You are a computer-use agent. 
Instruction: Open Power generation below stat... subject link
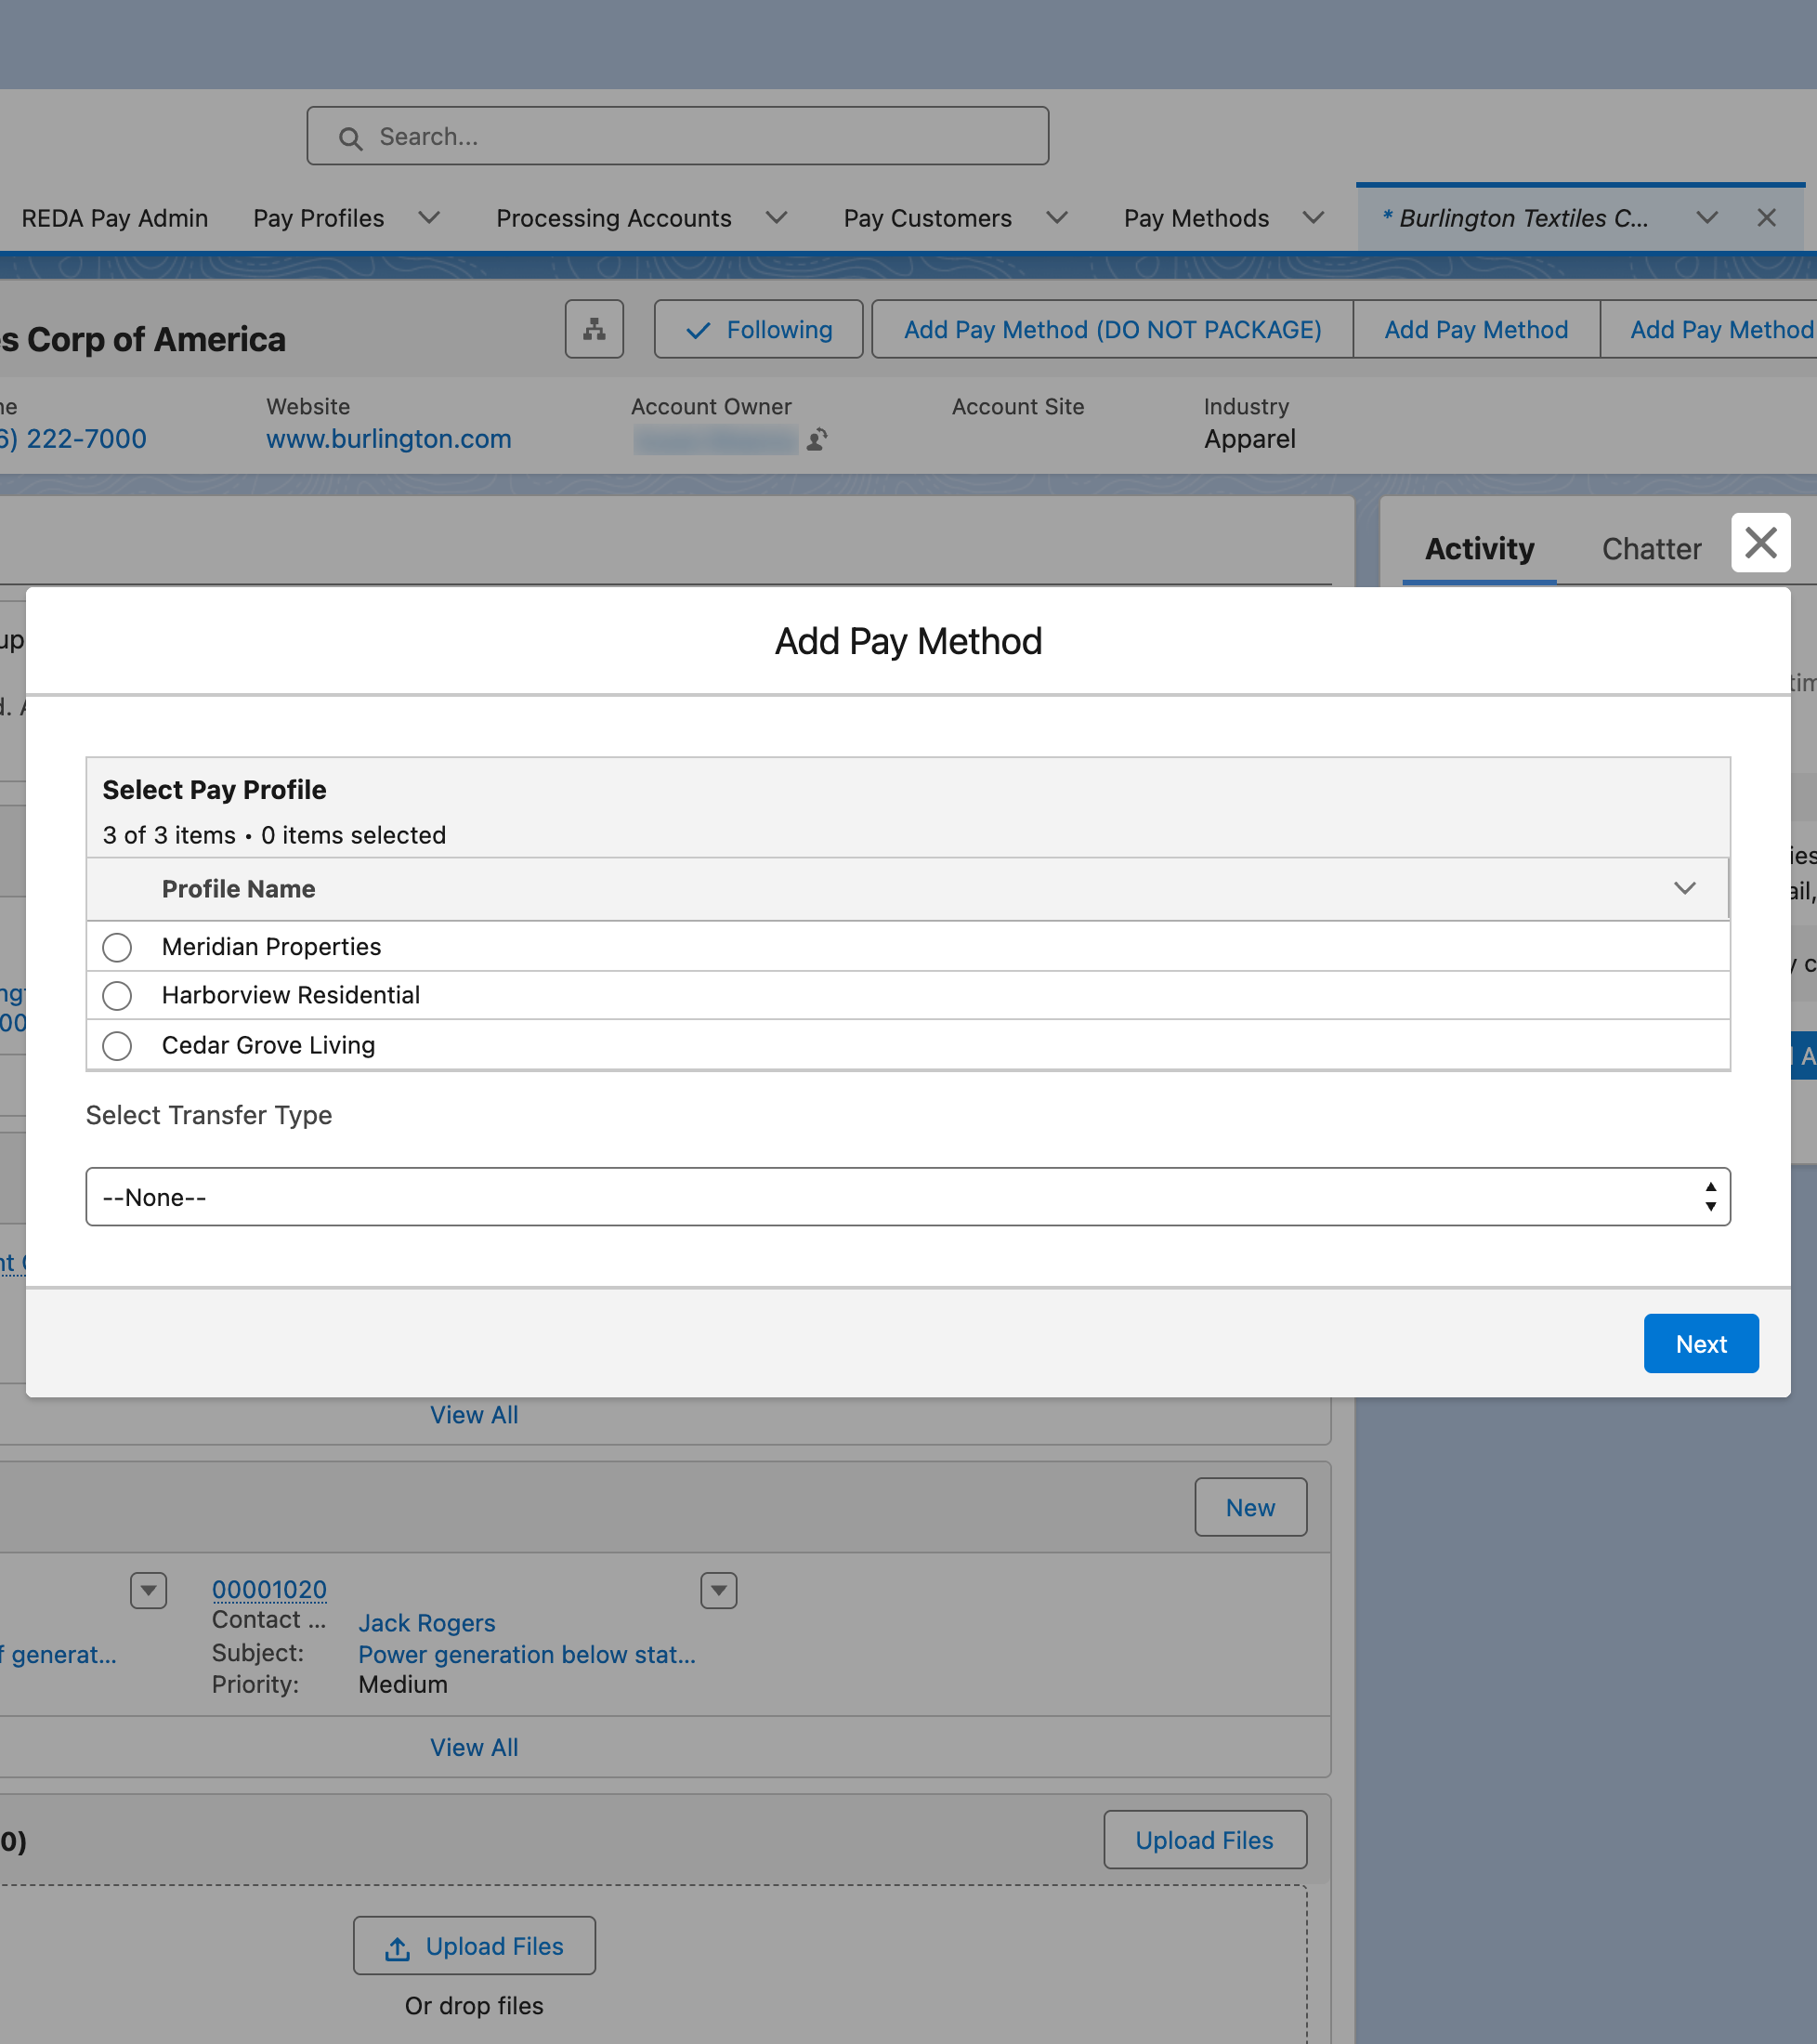527,1655
